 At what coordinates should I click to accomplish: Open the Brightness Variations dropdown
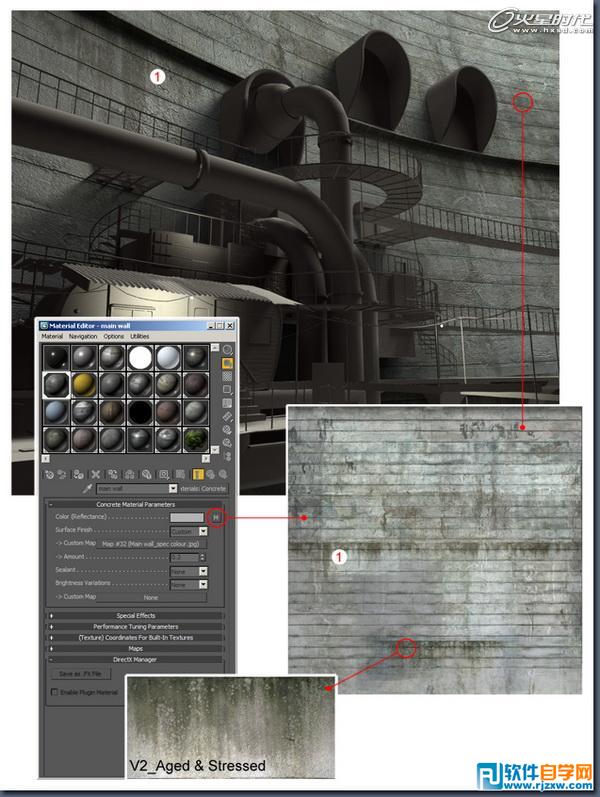point(203,584)
